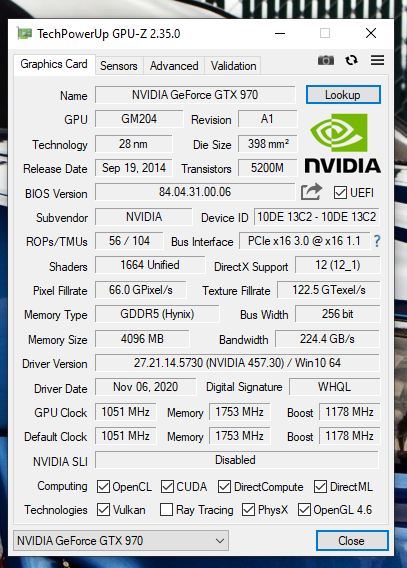The width and height of the screenshot is (407, 568).
Task: Click the refresh arrows icon
Action: pos(351,60)
